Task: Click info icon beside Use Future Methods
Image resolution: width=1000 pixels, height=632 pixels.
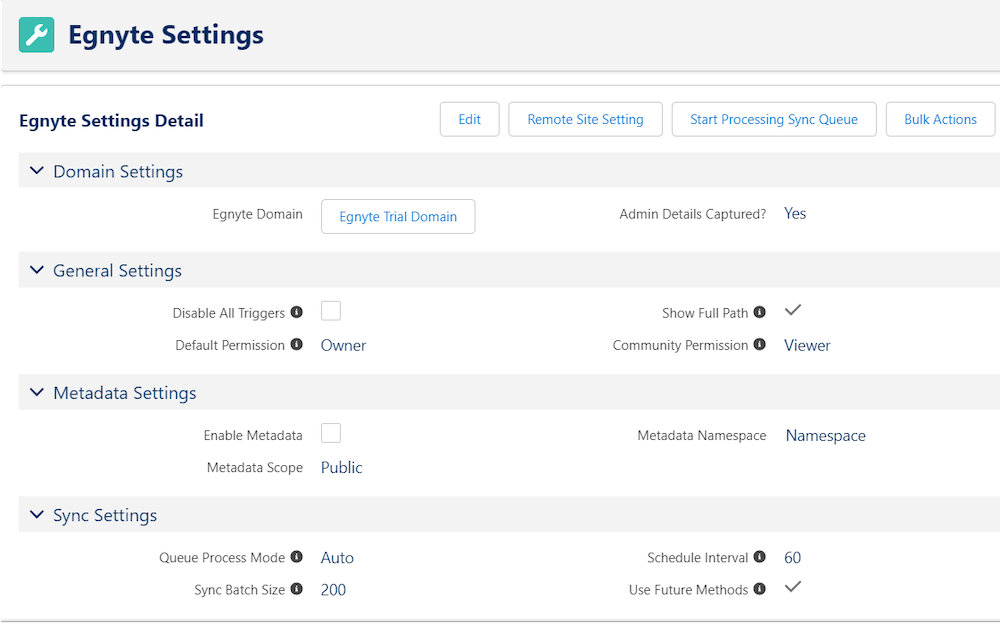Action: pyautogui.click(x=760, y=589)
